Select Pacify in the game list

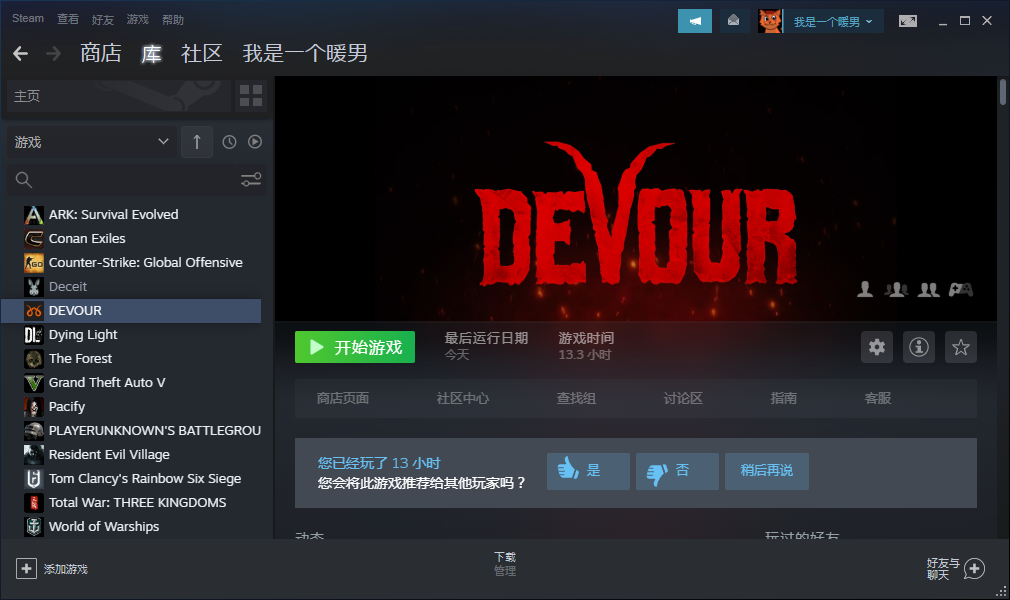131,407
